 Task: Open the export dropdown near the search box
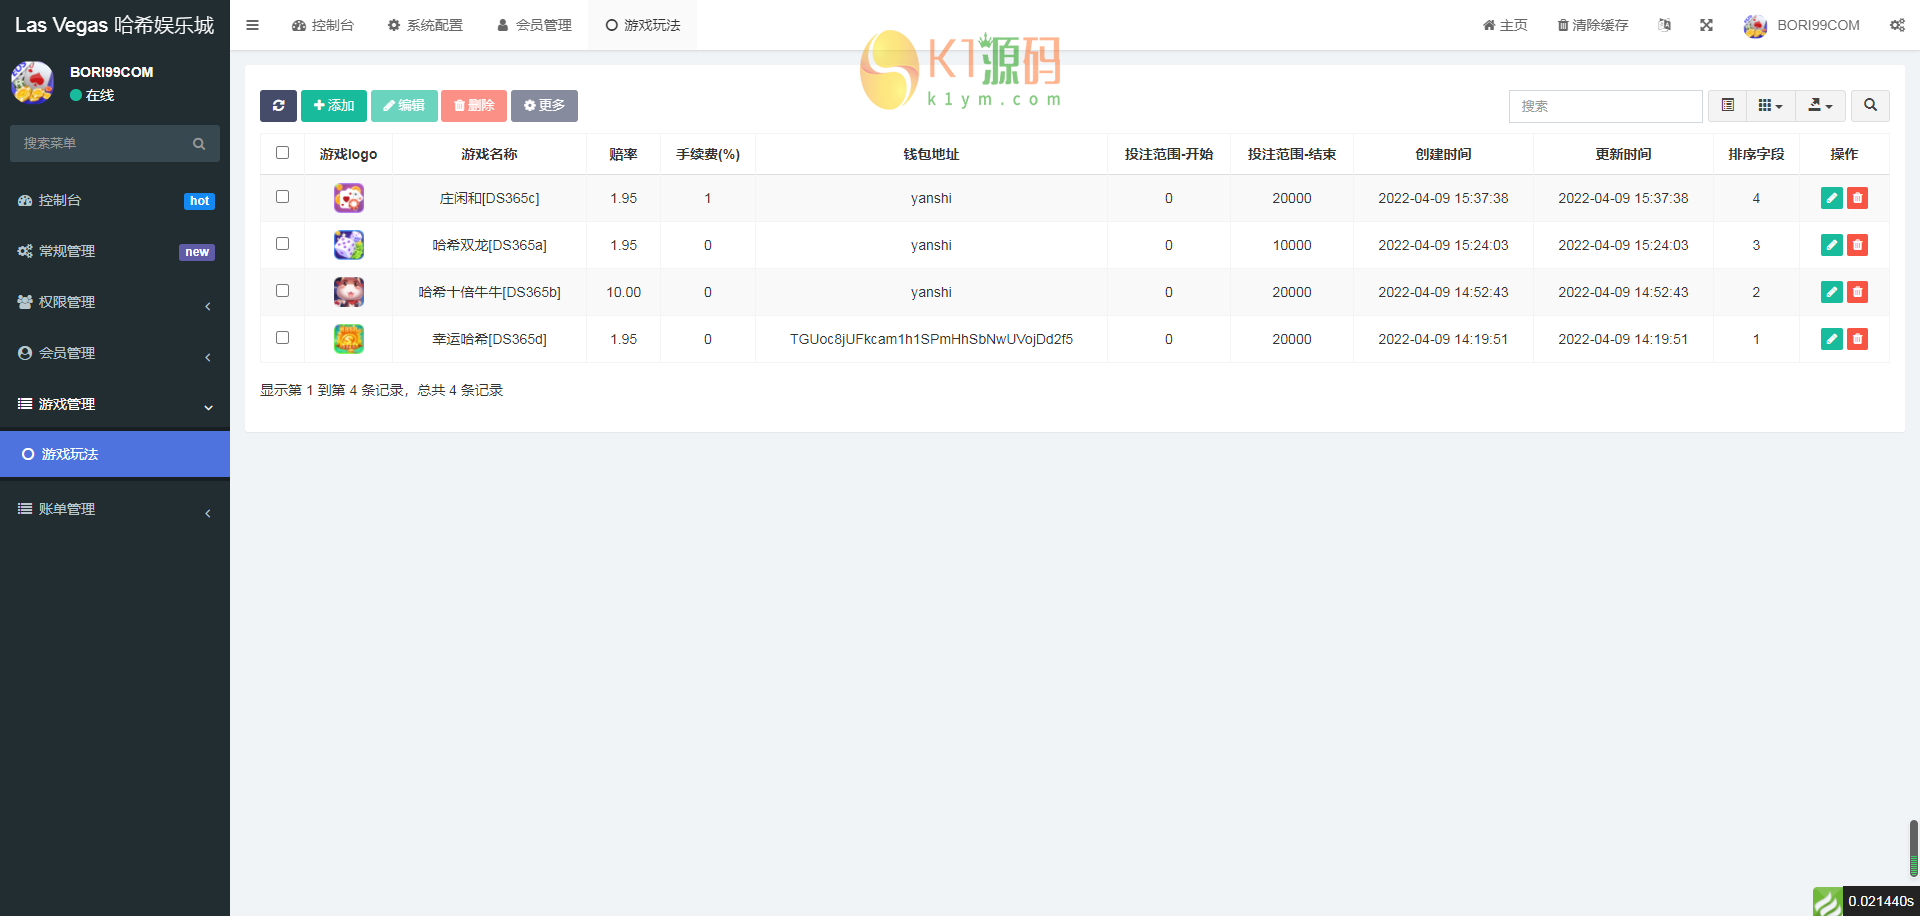(1820, 105)
